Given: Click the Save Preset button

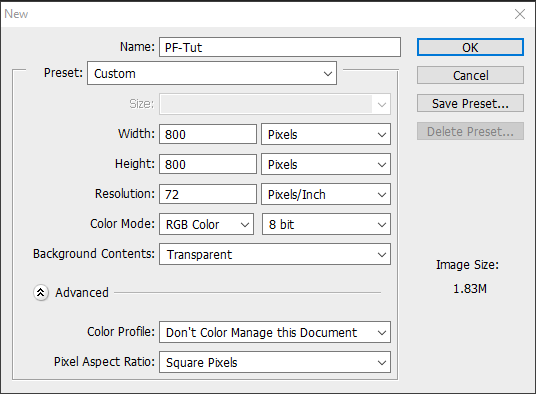Looking at the screenshot, I should (470, 103).
